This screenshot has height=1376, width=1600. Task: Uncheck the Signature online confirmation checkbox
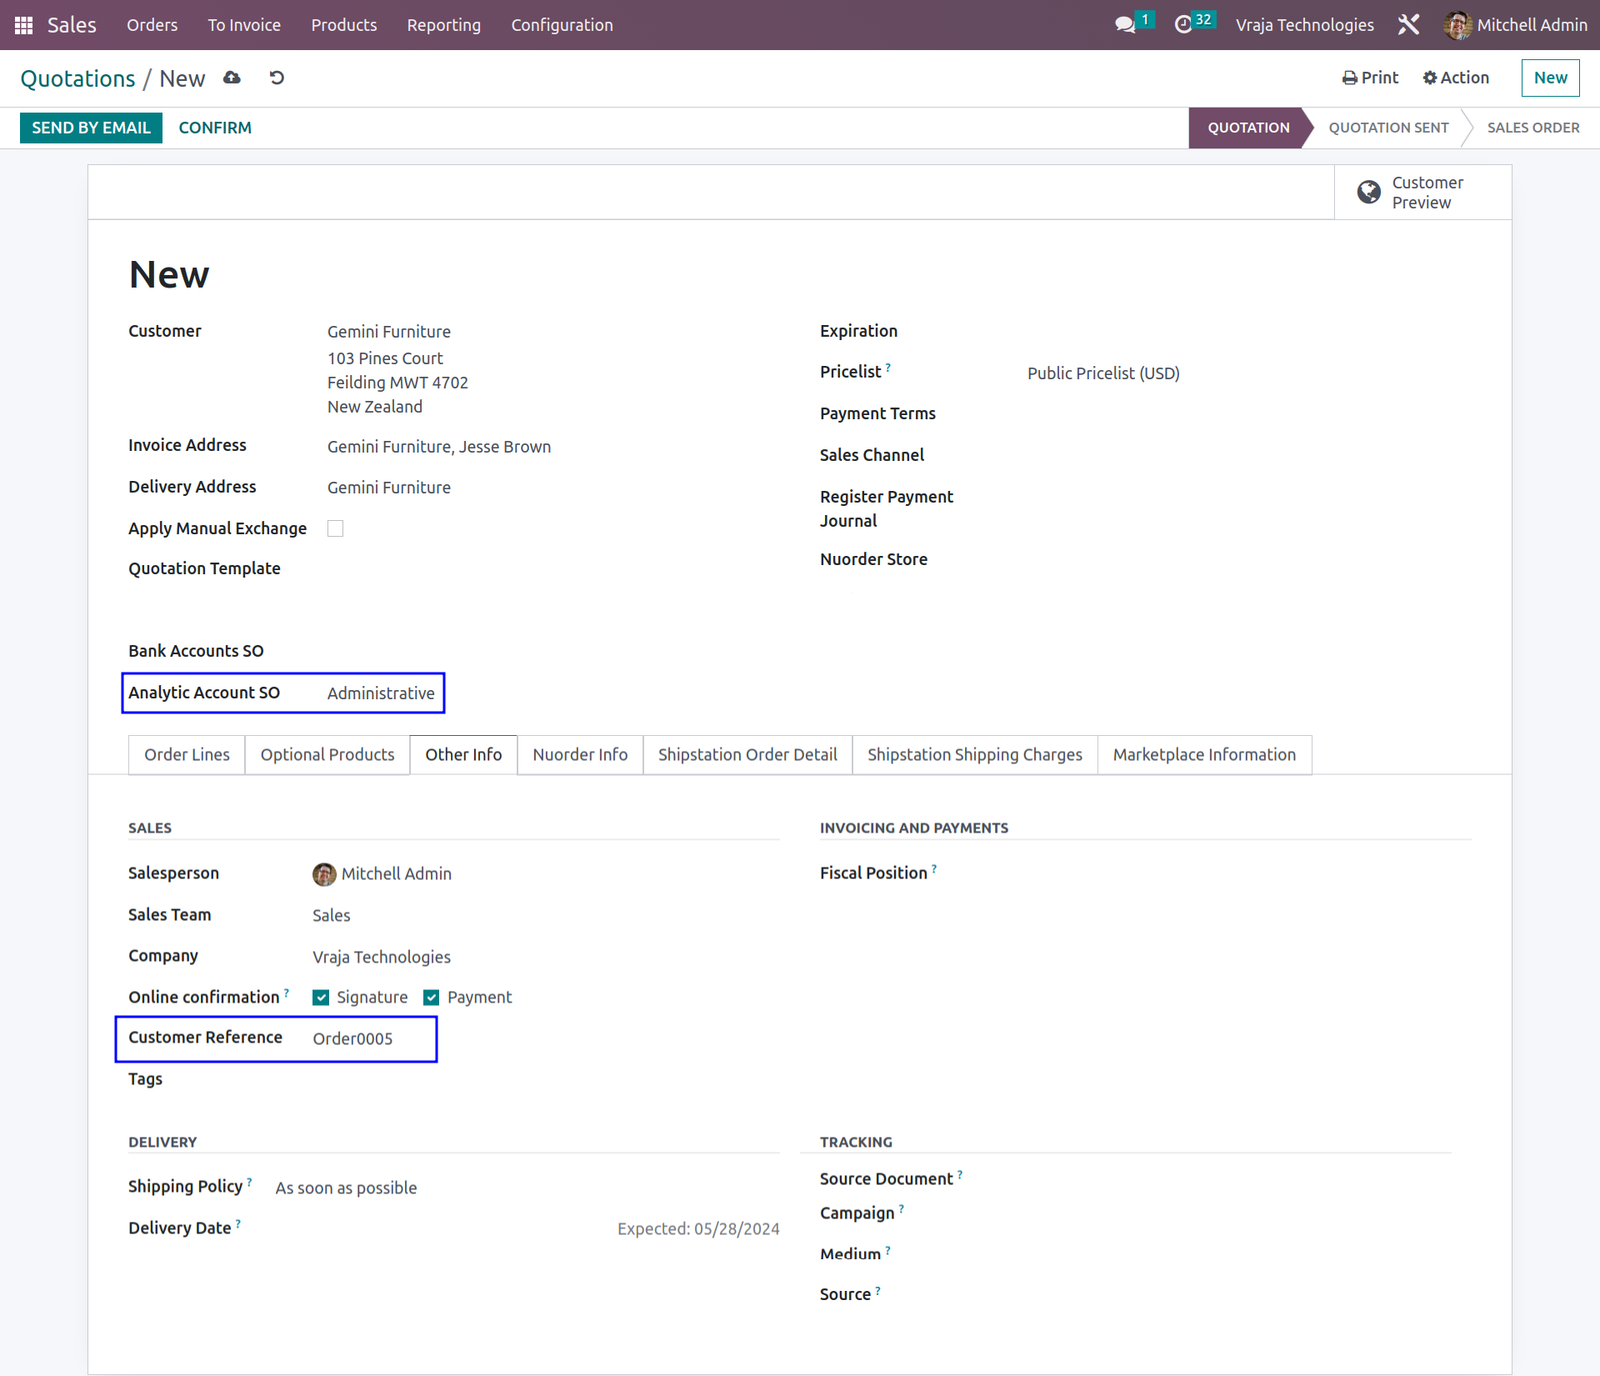click(x=321, y=997)
